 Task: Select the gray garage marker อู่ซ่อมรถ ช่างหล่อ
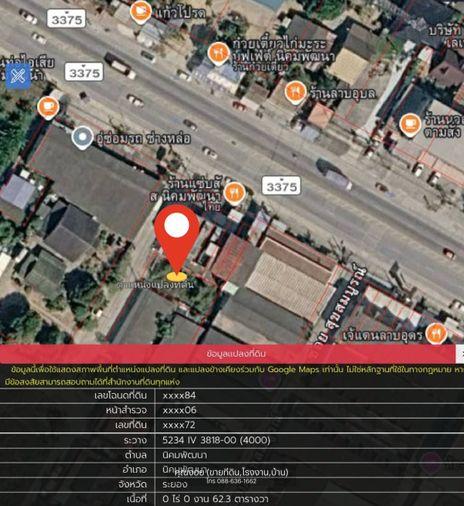coord(82,138)
